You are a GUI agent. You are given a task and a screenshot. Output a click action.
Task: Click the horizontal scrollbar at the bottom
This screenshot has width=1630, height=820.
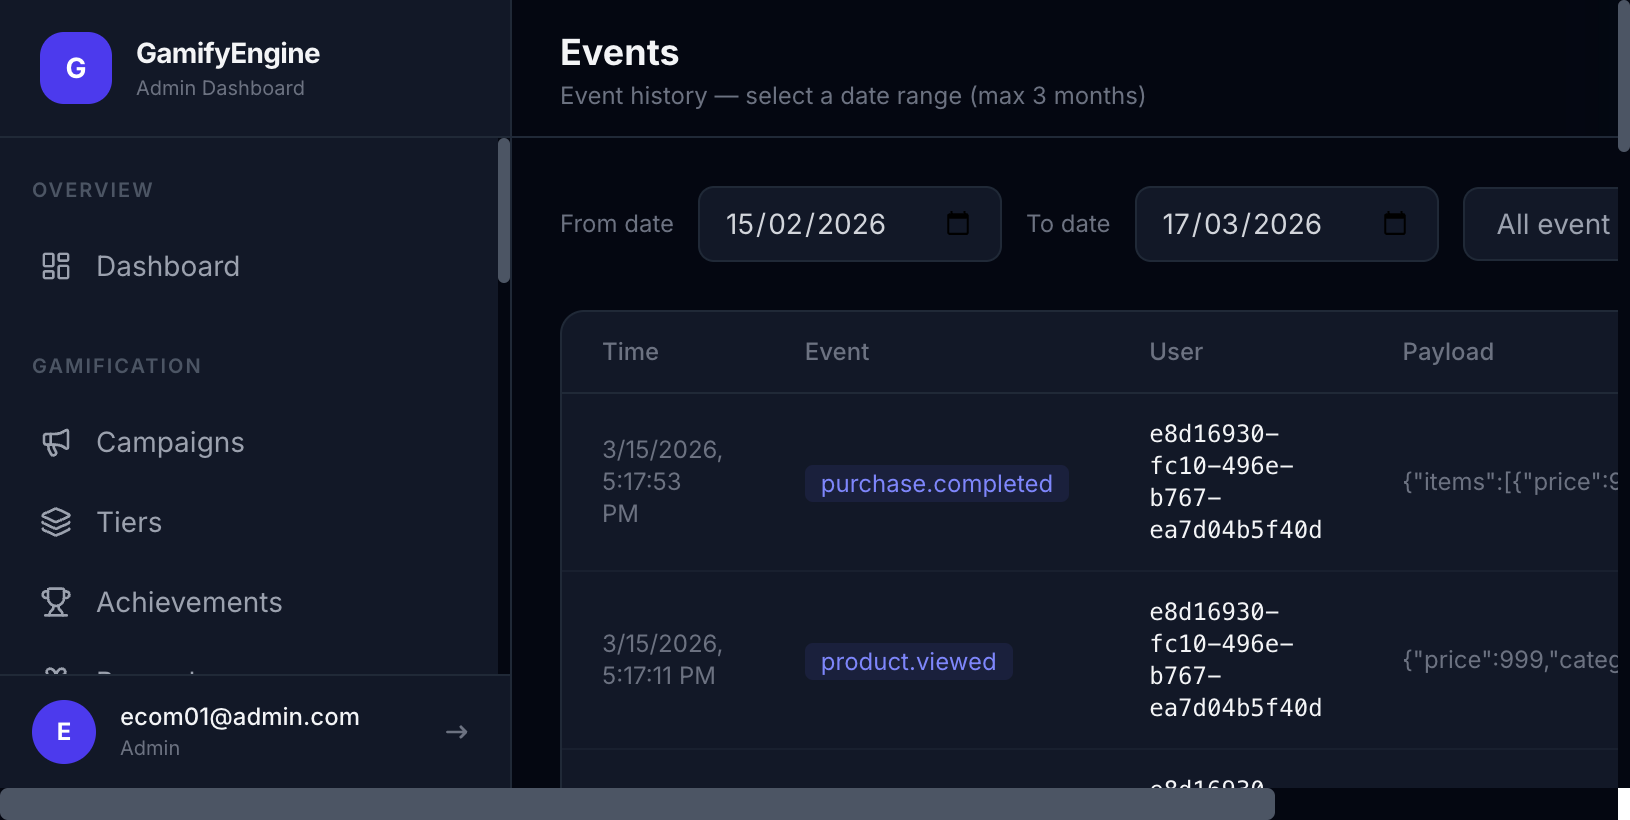(637, 804)
